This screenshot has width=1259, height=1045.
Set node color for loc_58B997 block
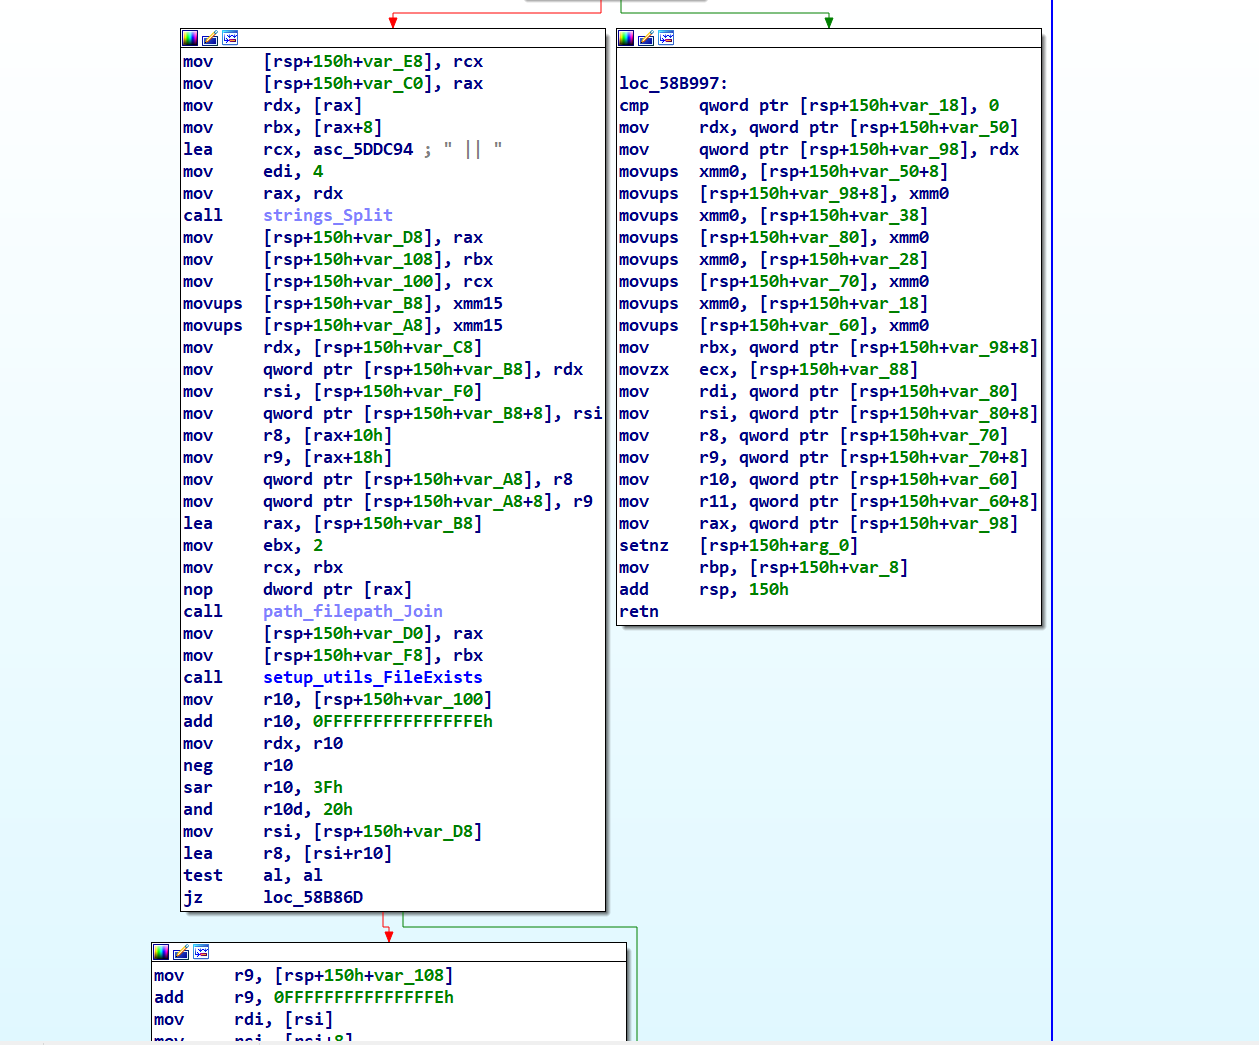point(626,38)
